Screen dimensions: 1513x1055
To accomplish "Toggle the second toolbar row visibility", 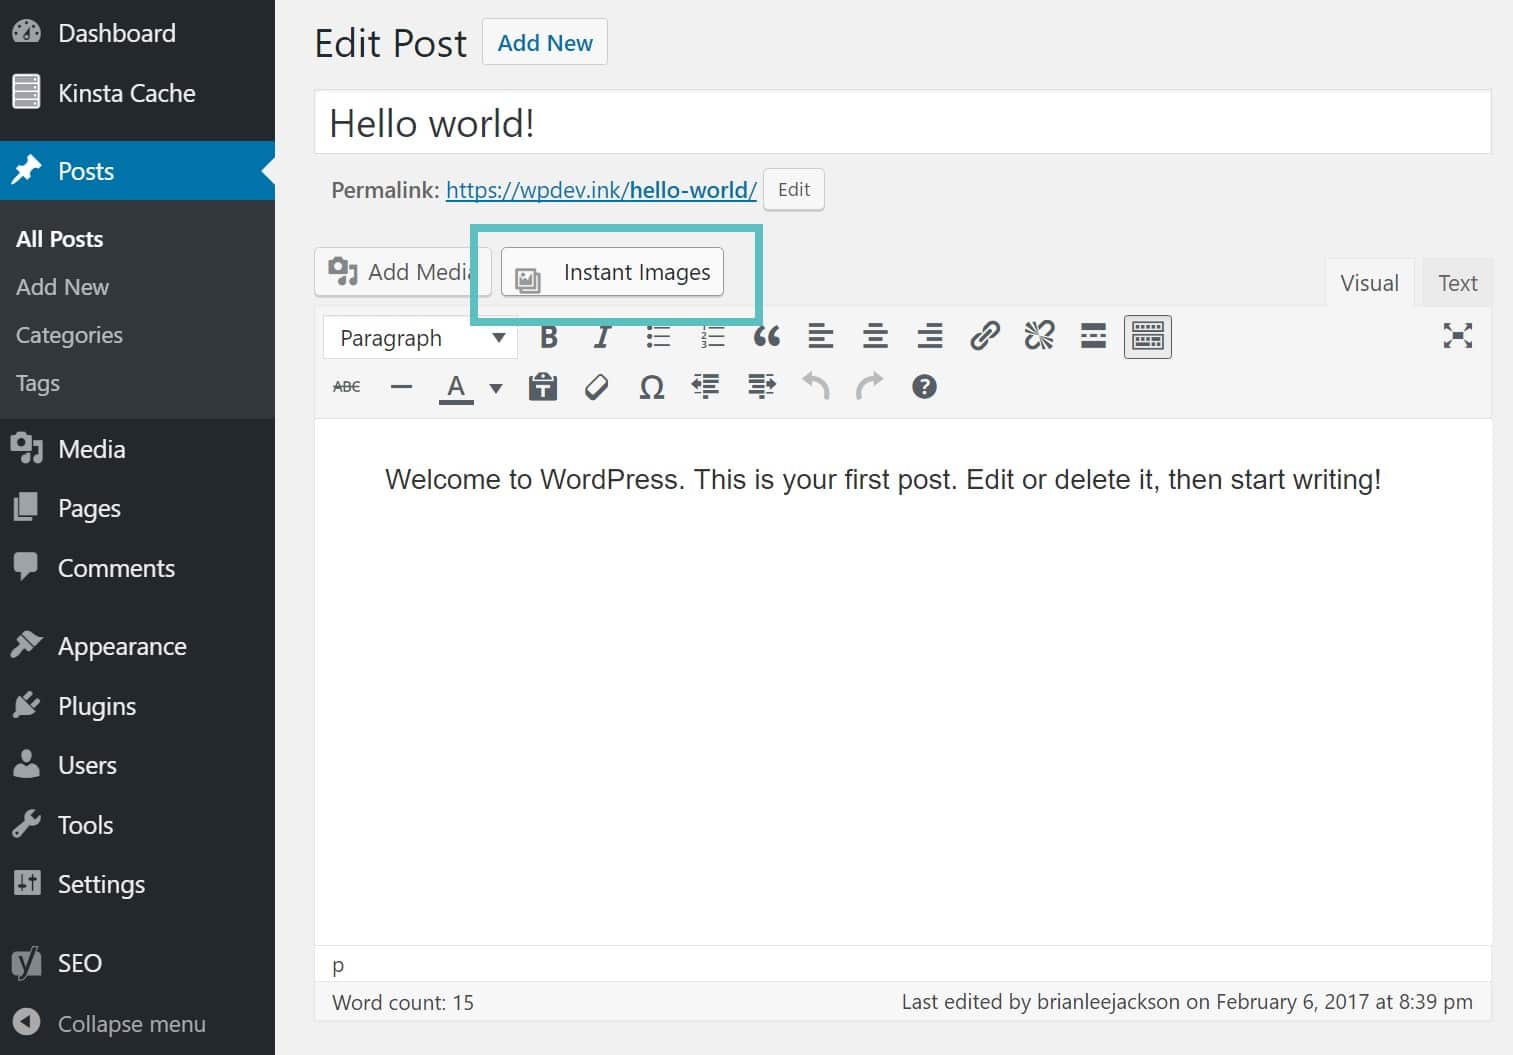I will tap(1146, 336).
